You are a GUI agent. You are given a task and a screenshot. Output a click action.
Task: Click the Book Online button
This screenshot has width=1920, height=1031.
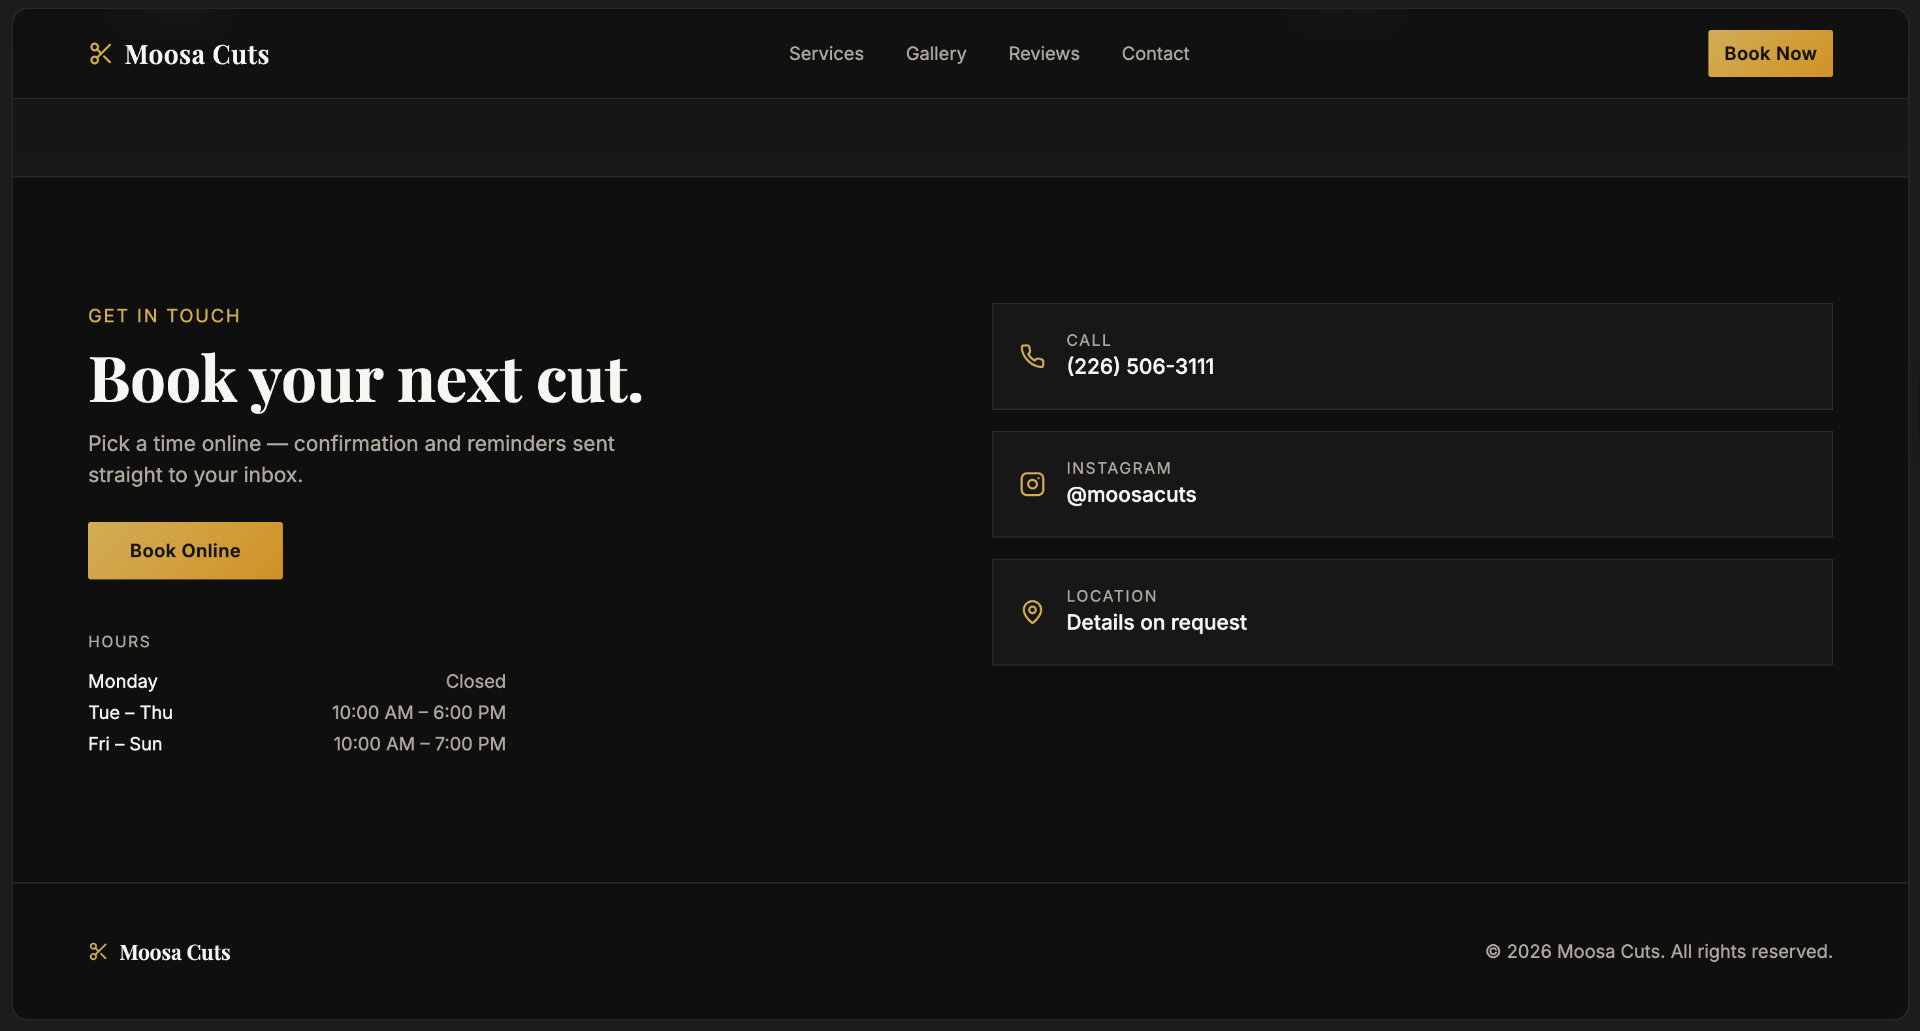[x=185, y=551]
